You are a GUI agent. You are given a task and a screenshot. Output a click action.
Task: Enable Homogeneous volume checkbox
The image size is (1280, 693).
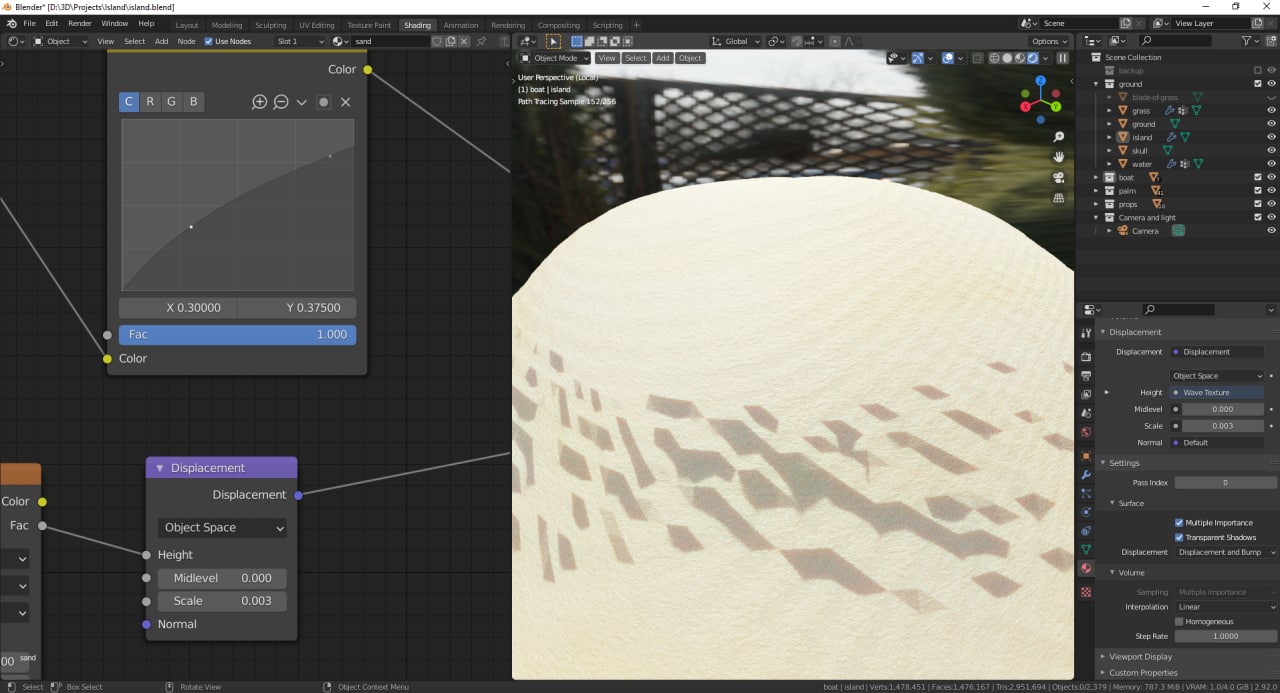point(1179,621)
